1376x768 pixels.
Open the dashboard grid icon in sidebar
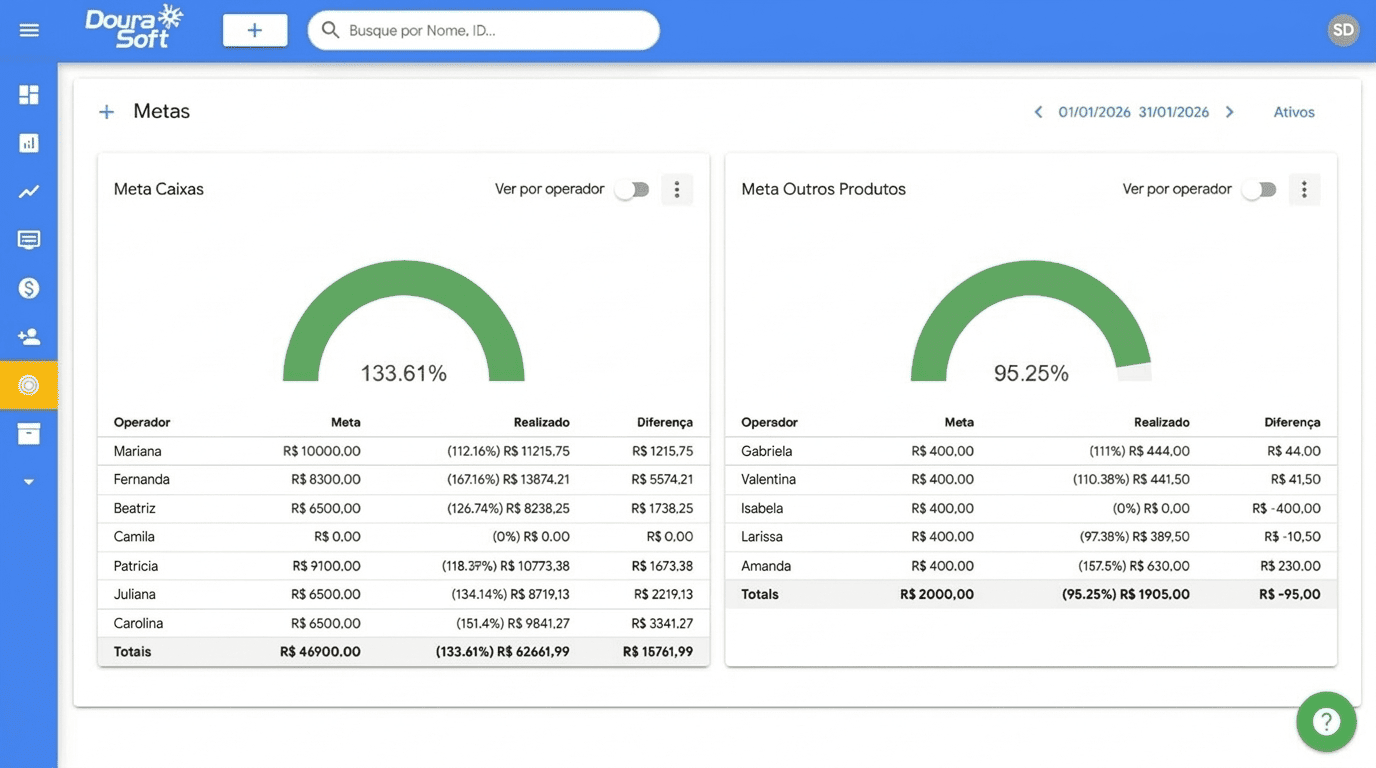[x=29, y=95]
